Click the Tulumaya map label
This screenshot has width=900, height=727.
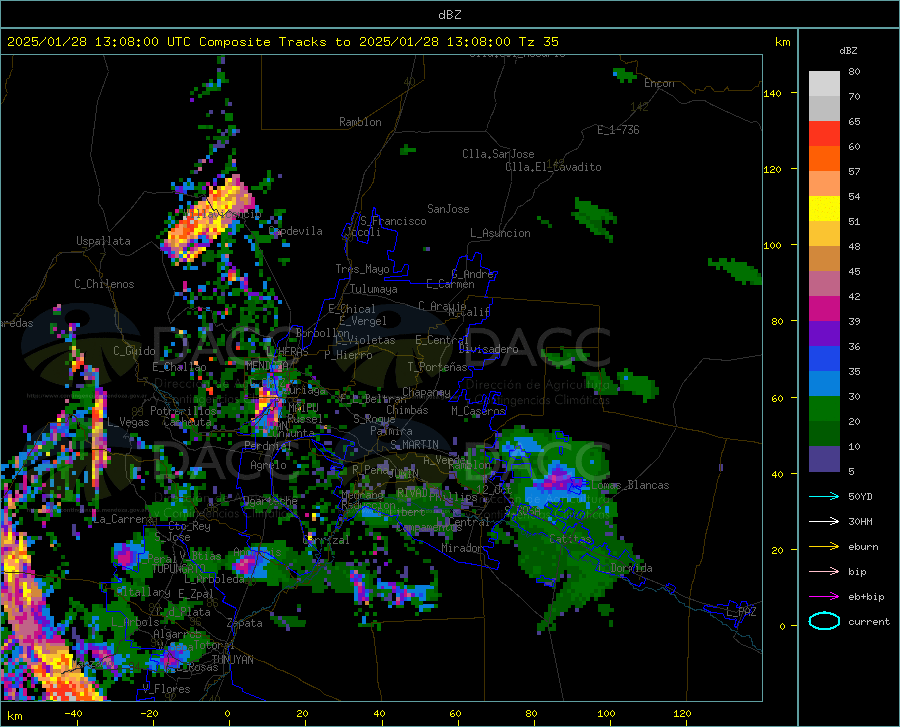(374, 289)
